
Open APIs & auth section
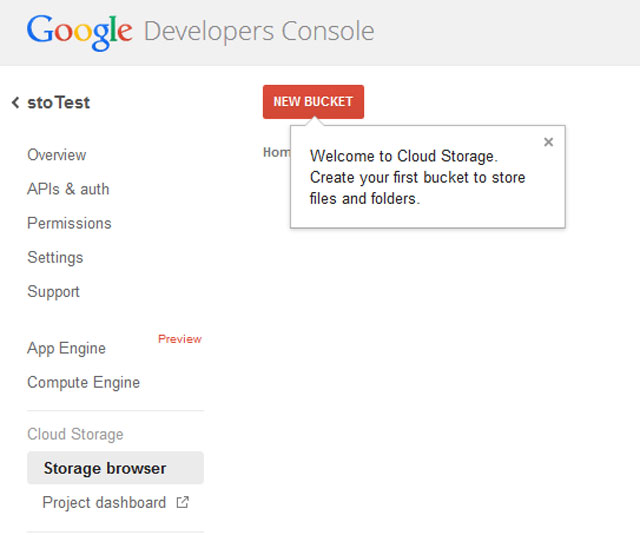68,189
